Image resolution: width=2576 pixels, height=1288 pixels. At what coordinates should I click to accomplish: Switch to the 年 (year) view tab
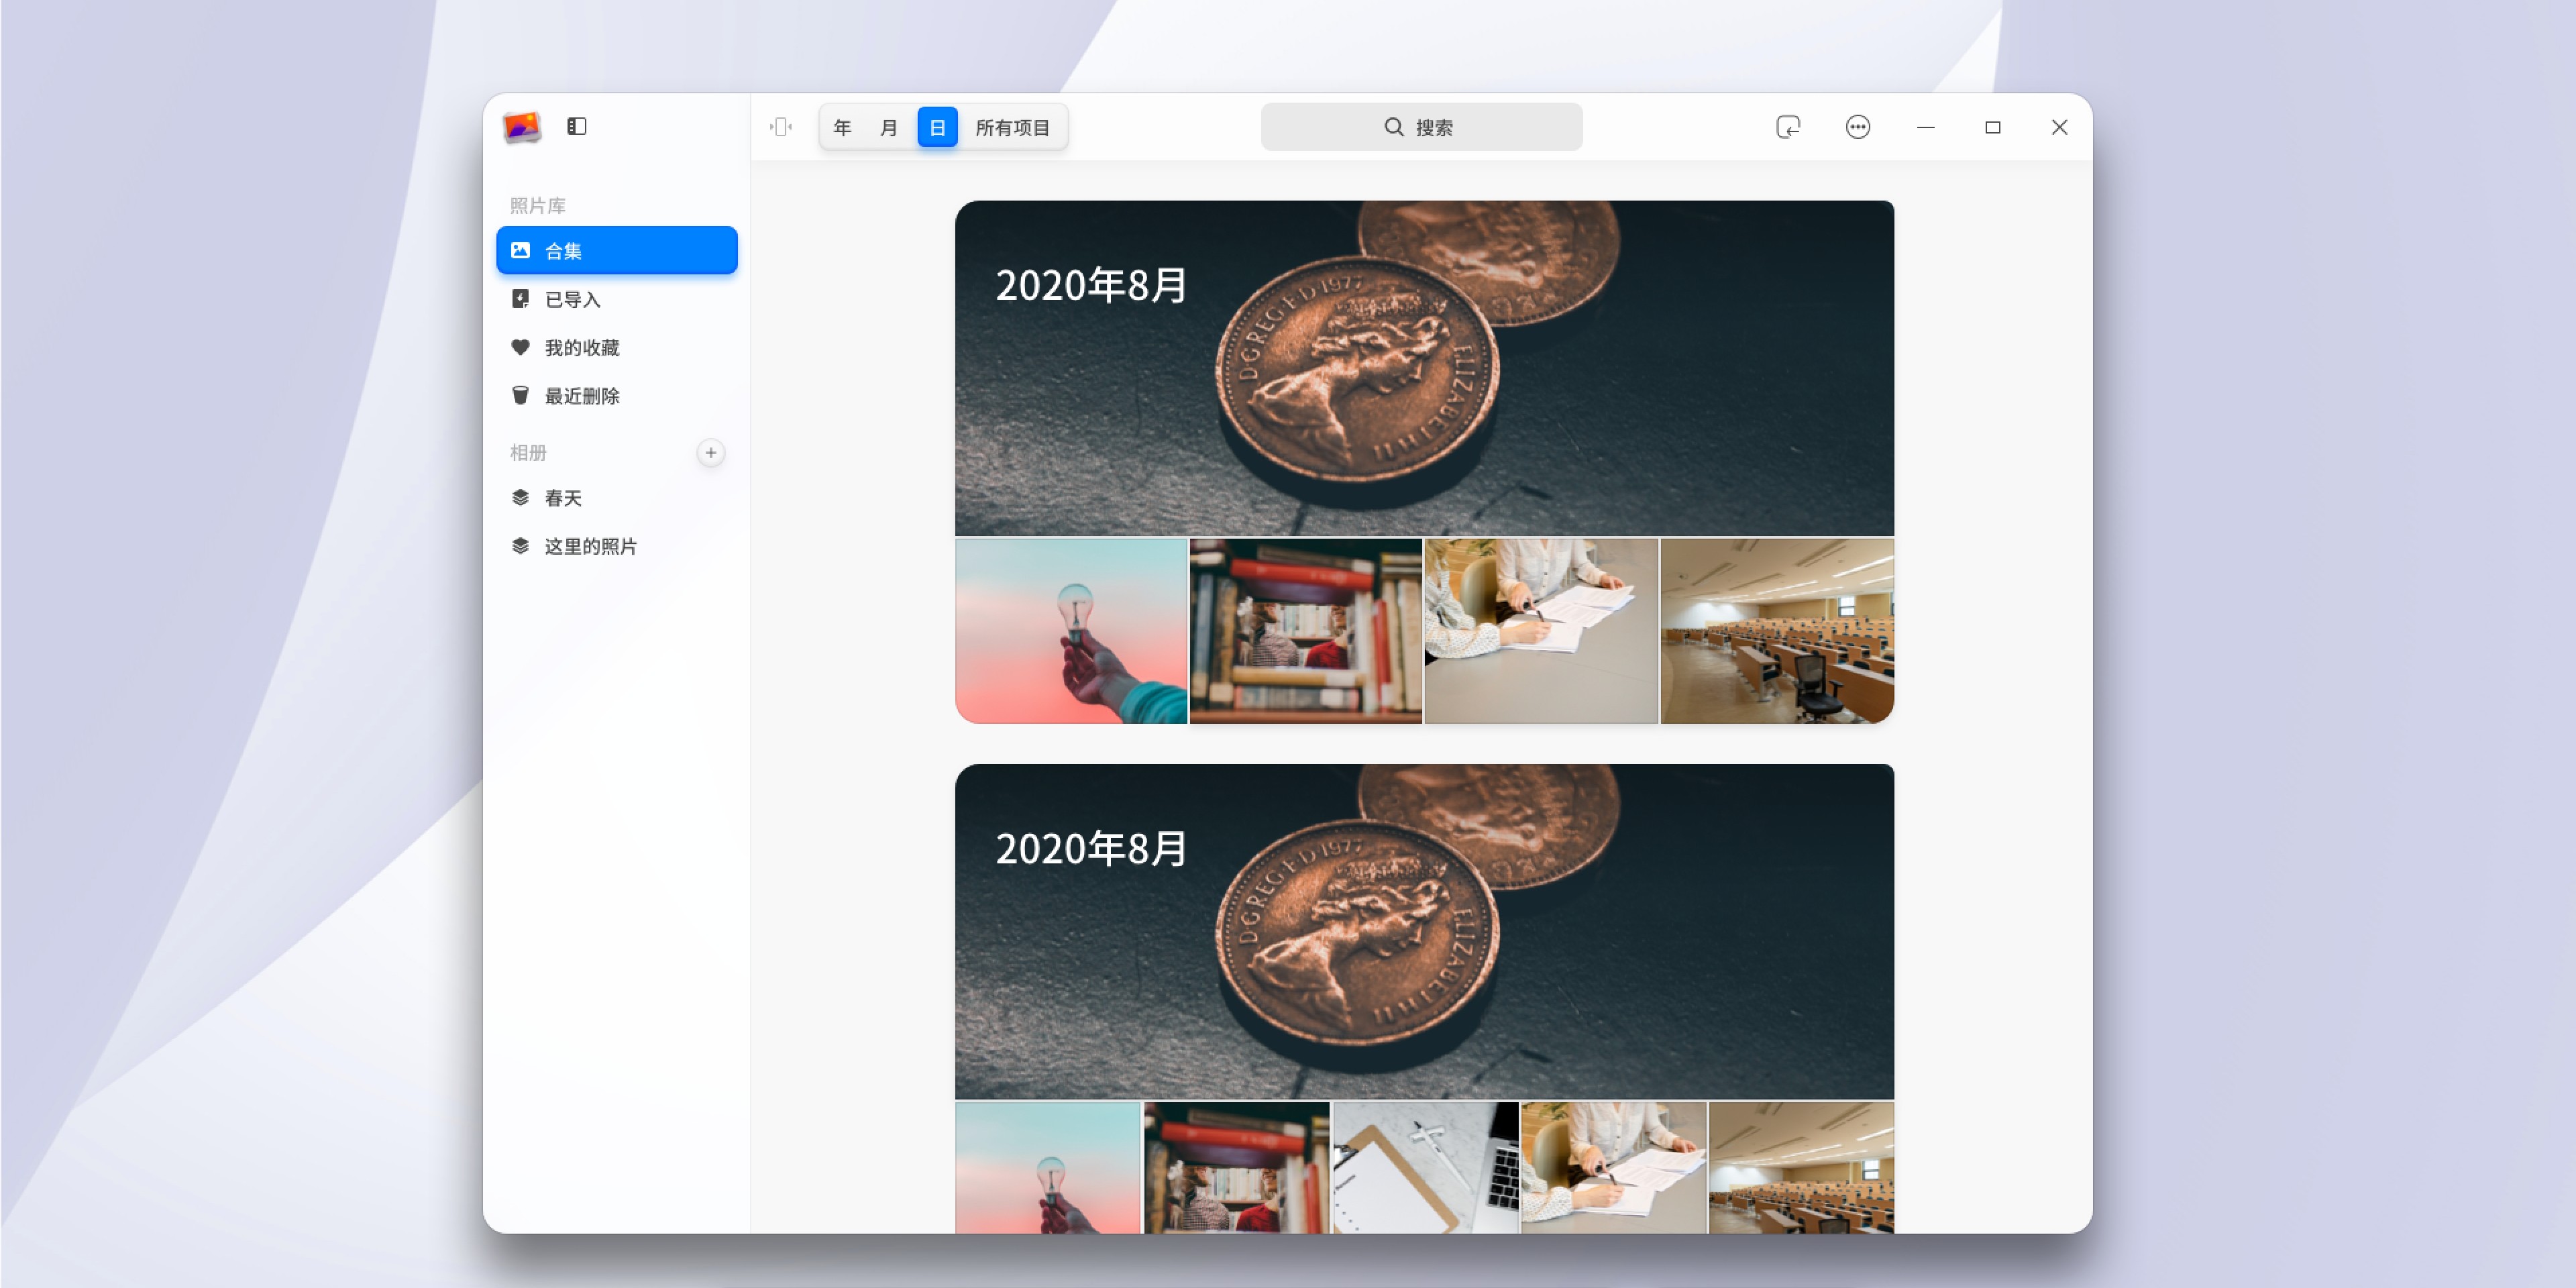point(842,127)
